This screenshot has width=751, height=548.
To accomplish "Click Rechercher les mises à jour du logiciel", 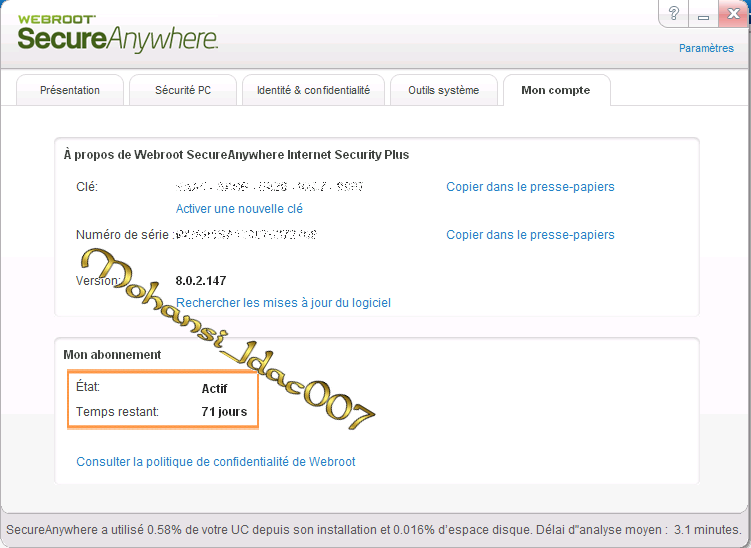I will pos(283,303).
